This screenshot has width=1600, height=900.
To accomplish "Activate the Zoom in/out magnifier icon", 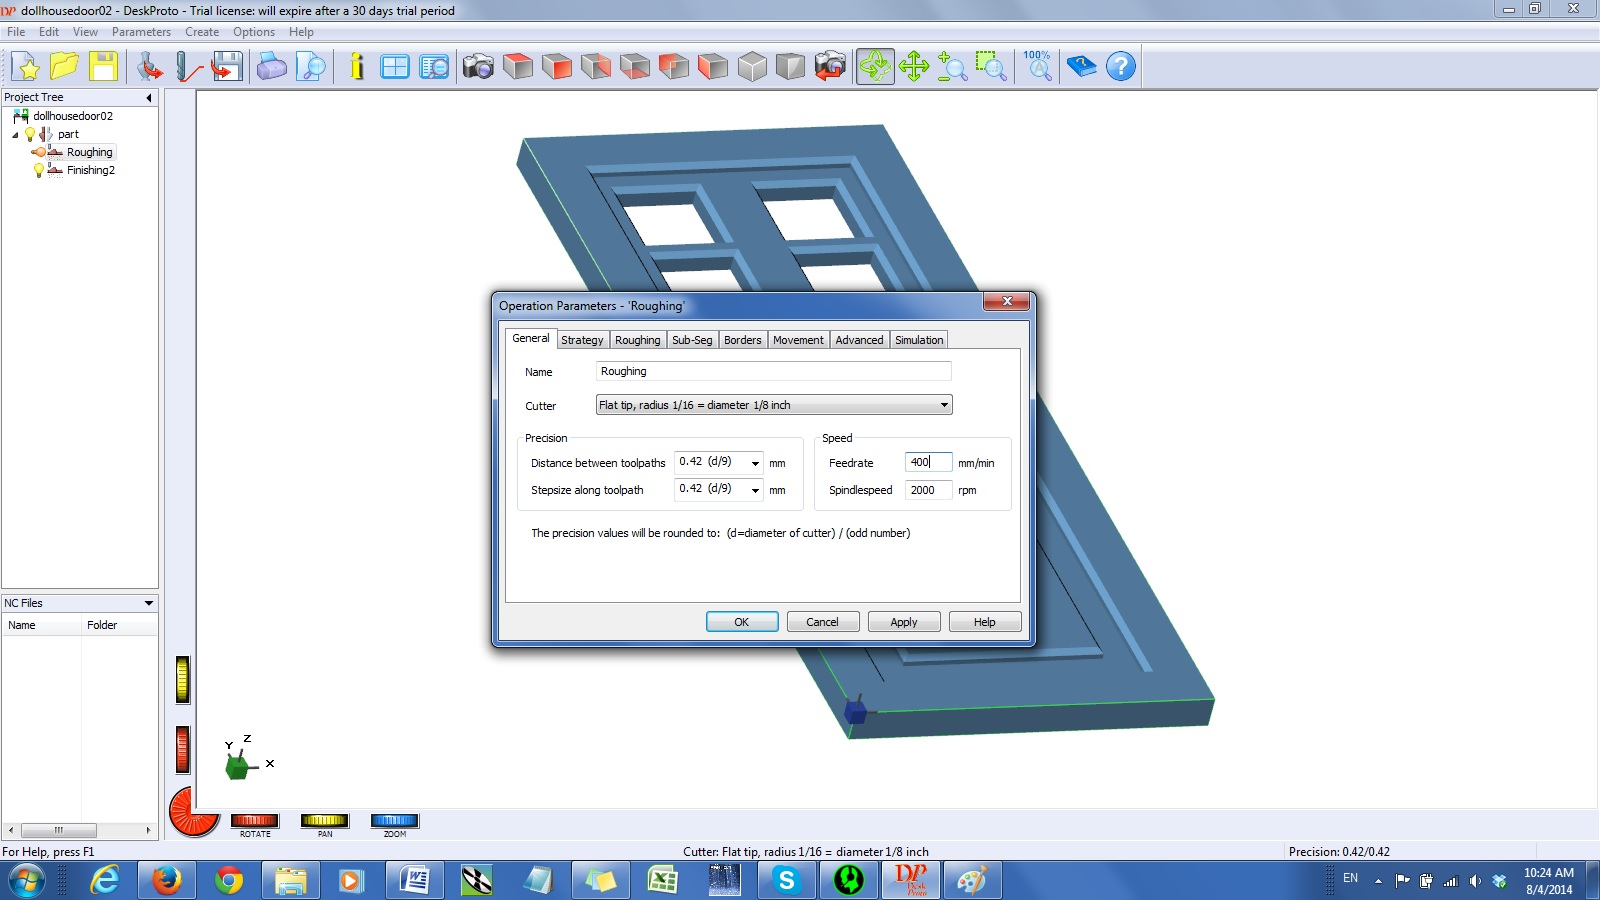I will [x=952, y=67].
